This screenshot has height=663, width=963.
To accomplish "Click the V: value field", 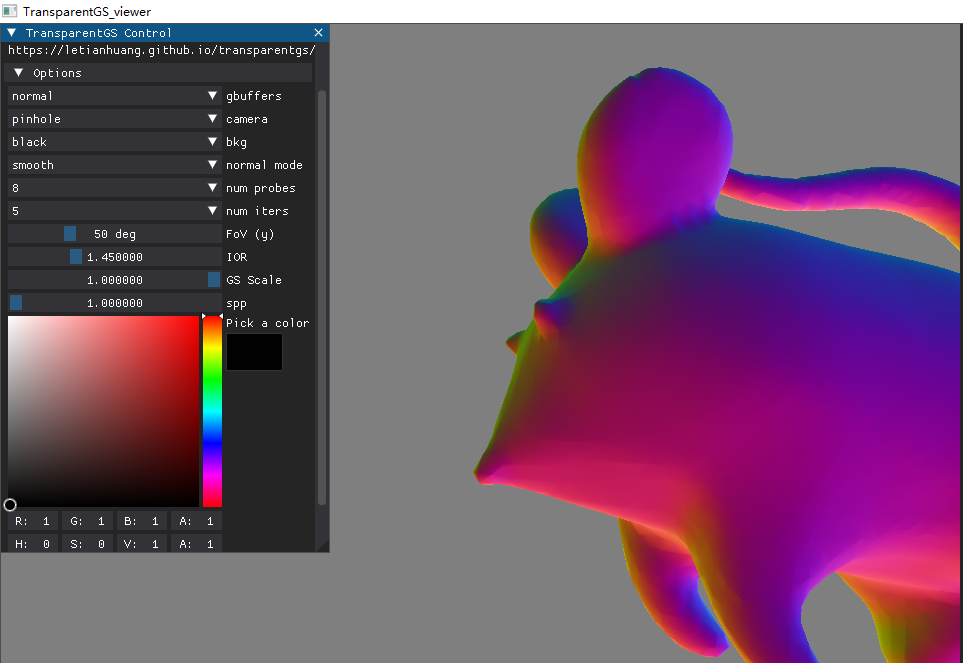I will coord(142,544).
